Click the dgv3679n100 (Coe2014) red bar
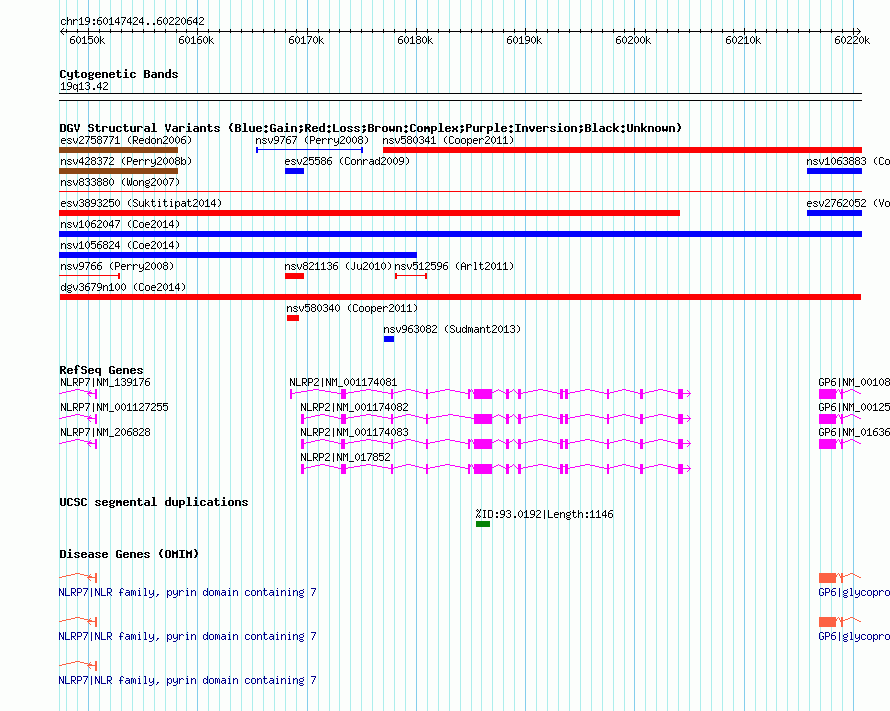The image size is (890, 711). pyautogui.click(x=460, y=297)
